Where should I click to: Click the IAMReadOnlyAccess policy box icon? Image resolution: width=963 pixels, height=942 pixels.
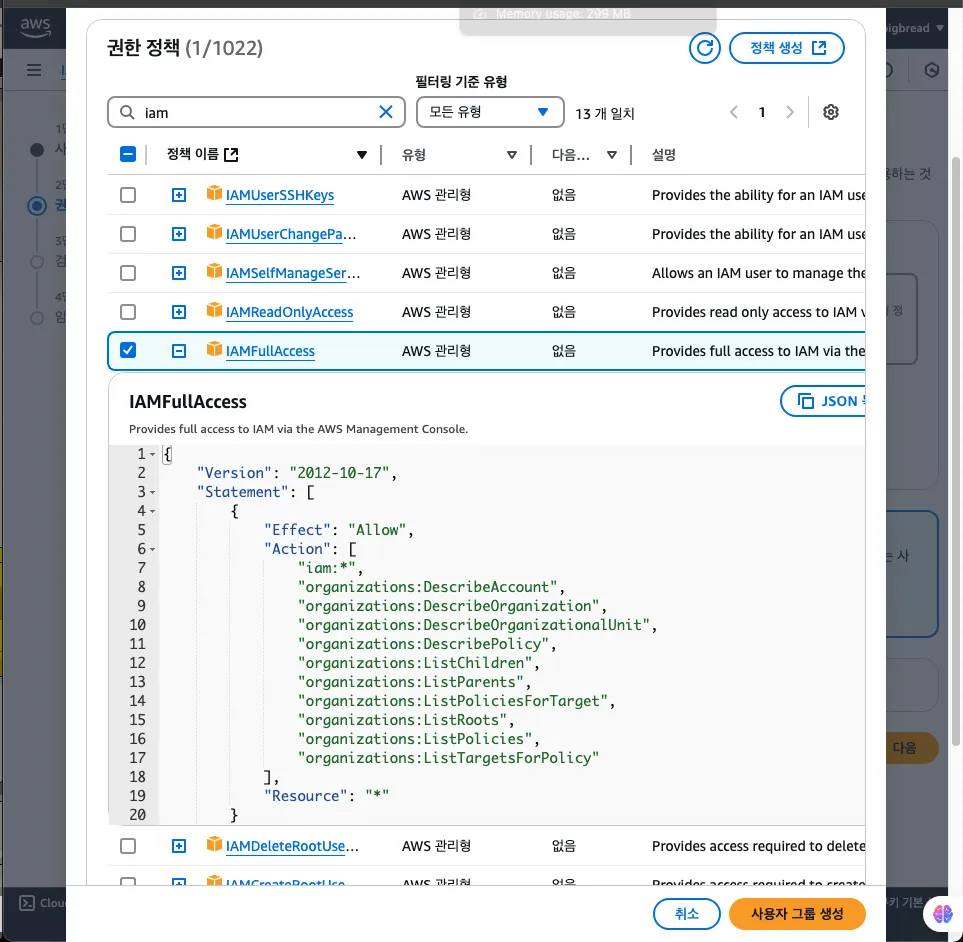[x=214, y=310]
